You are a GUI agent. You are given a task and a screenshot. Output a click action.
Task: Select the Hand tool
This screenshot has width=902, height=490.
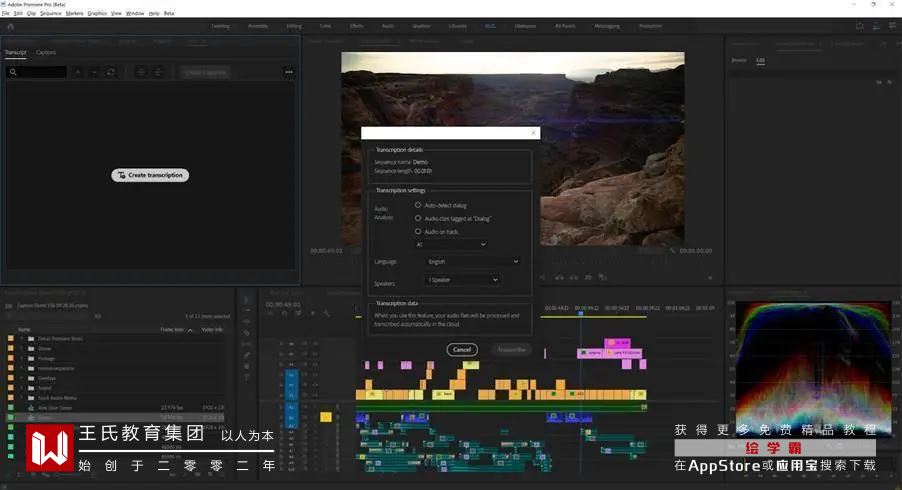click(246, 366)
